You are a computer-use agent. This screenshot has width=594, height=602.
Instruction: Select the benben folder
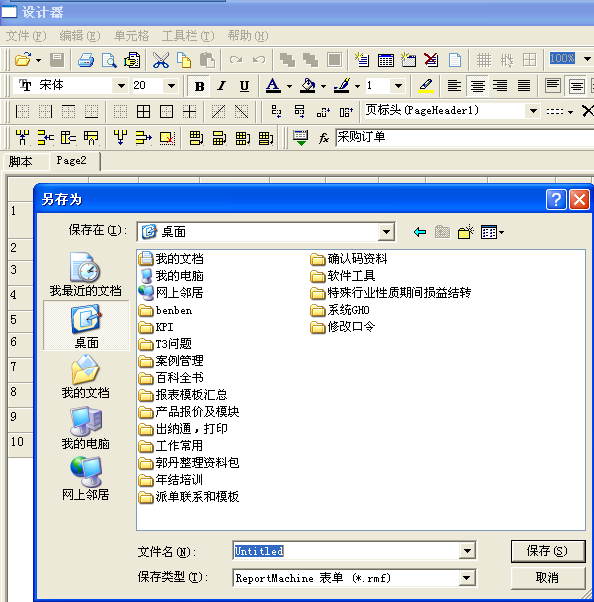[165, 310]
